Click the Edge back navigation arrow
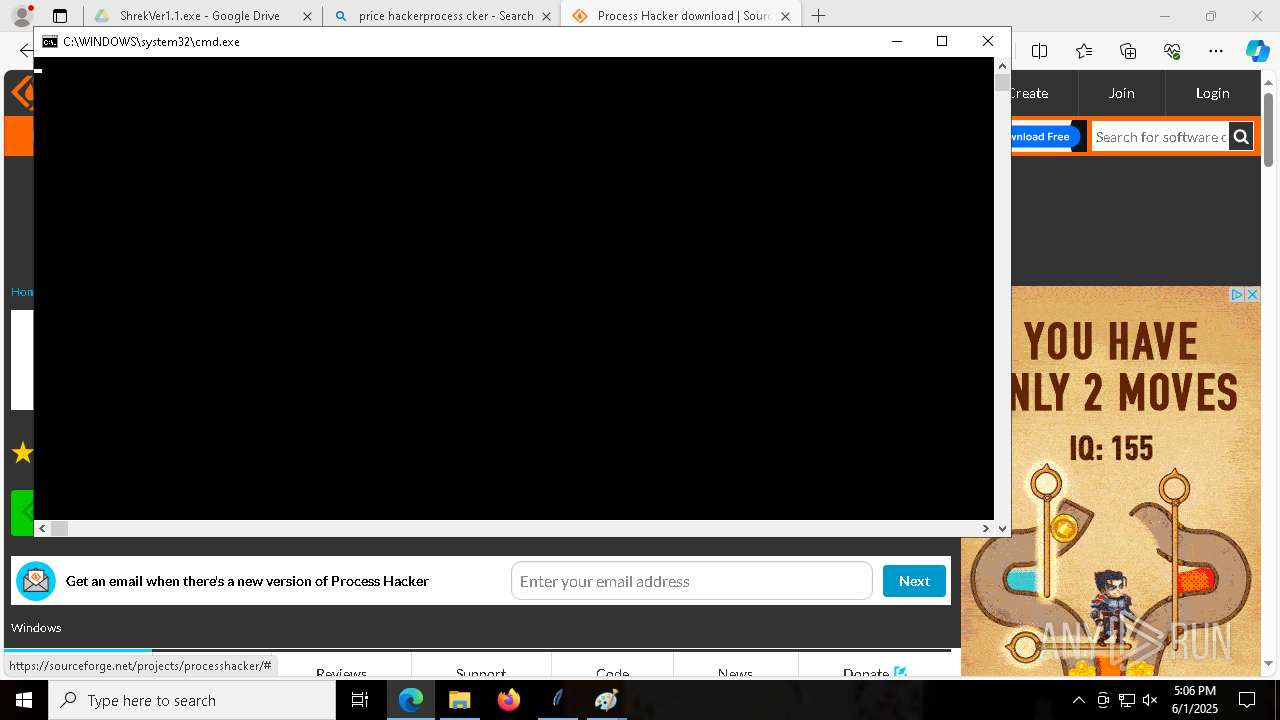The width and height of the screenshot is (1280, 720). pos(24,51)
